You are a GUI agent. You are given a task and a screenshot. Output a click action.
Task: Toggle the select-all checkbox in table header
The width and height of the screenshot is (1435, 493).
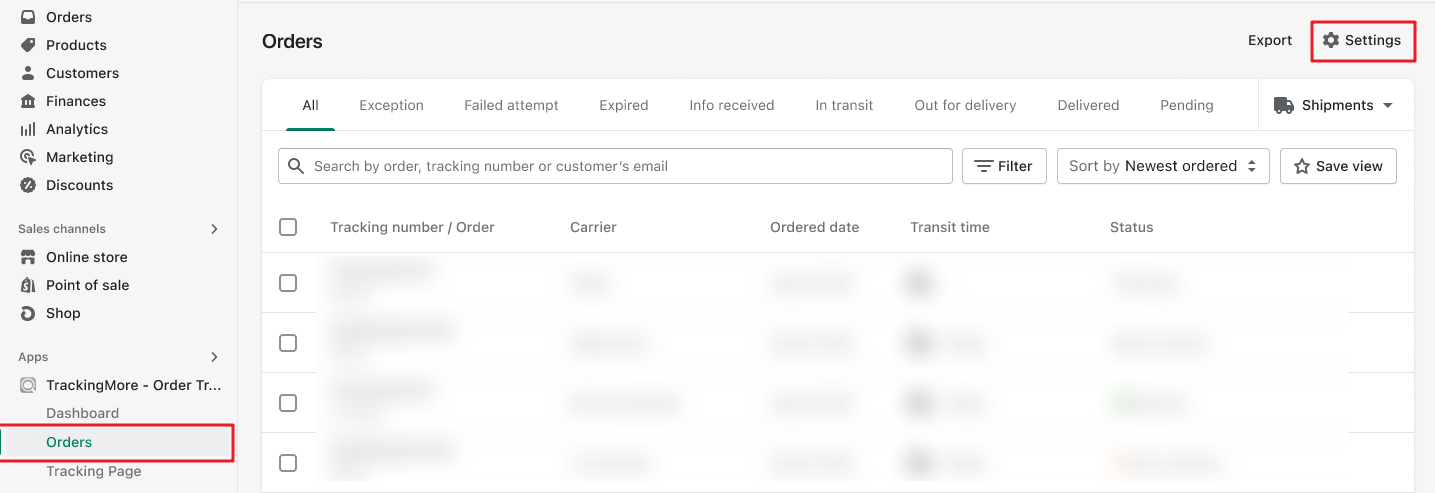(288, 227)
